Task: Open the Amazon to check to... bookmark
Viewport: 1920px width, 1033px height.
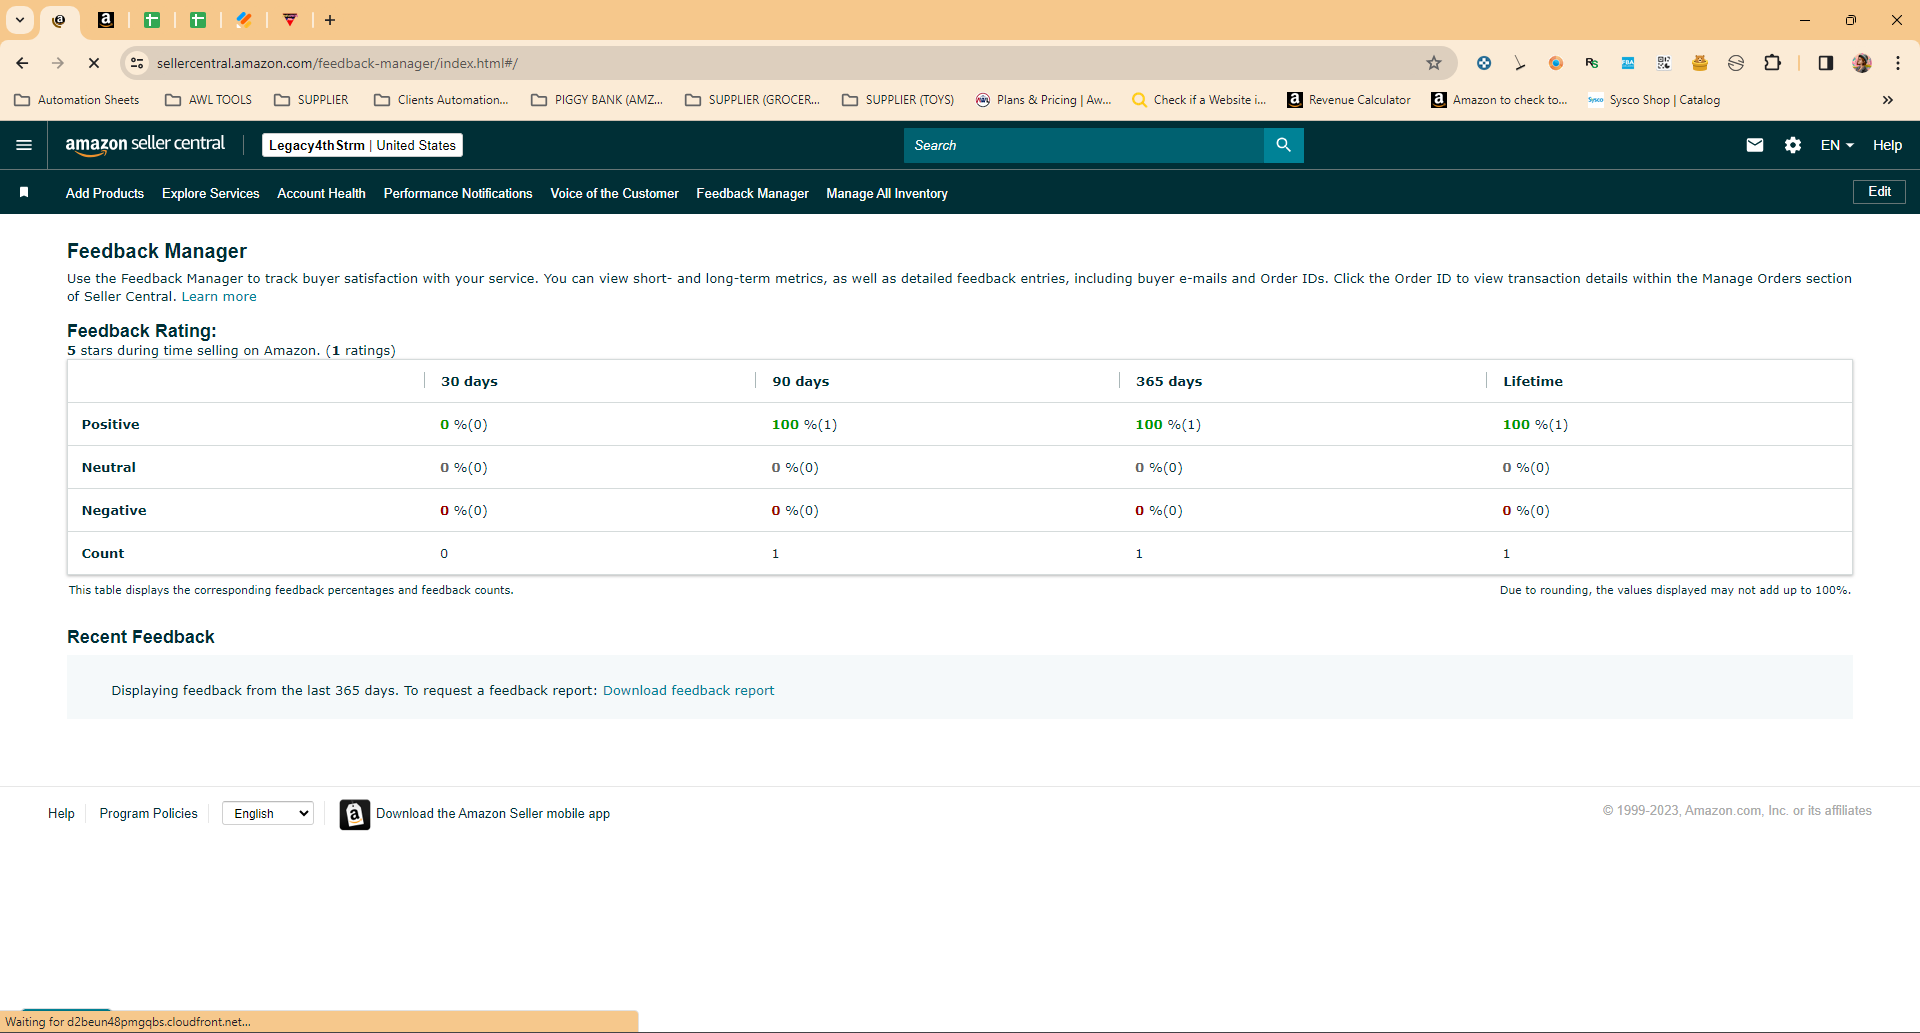Action: 1498,100
